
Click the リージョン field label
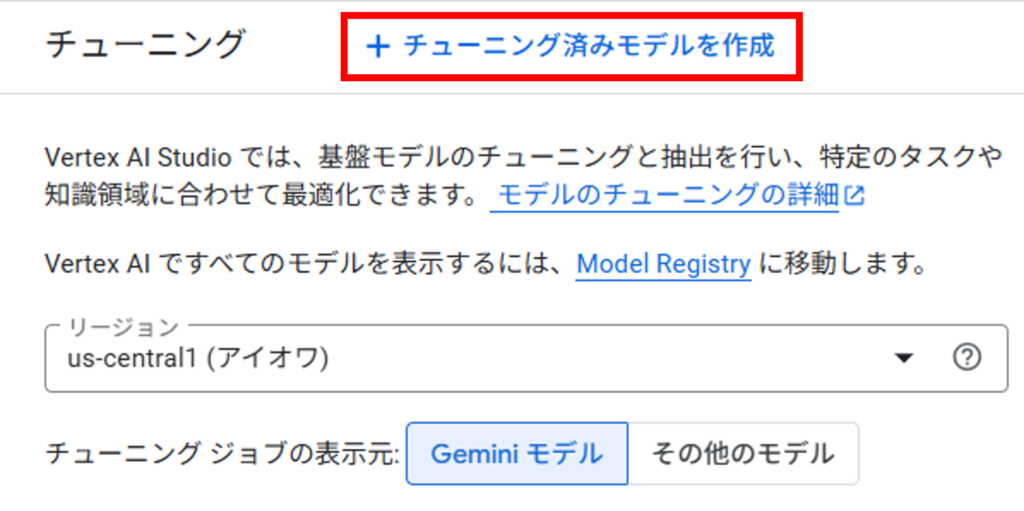click(x=123, y=325)
